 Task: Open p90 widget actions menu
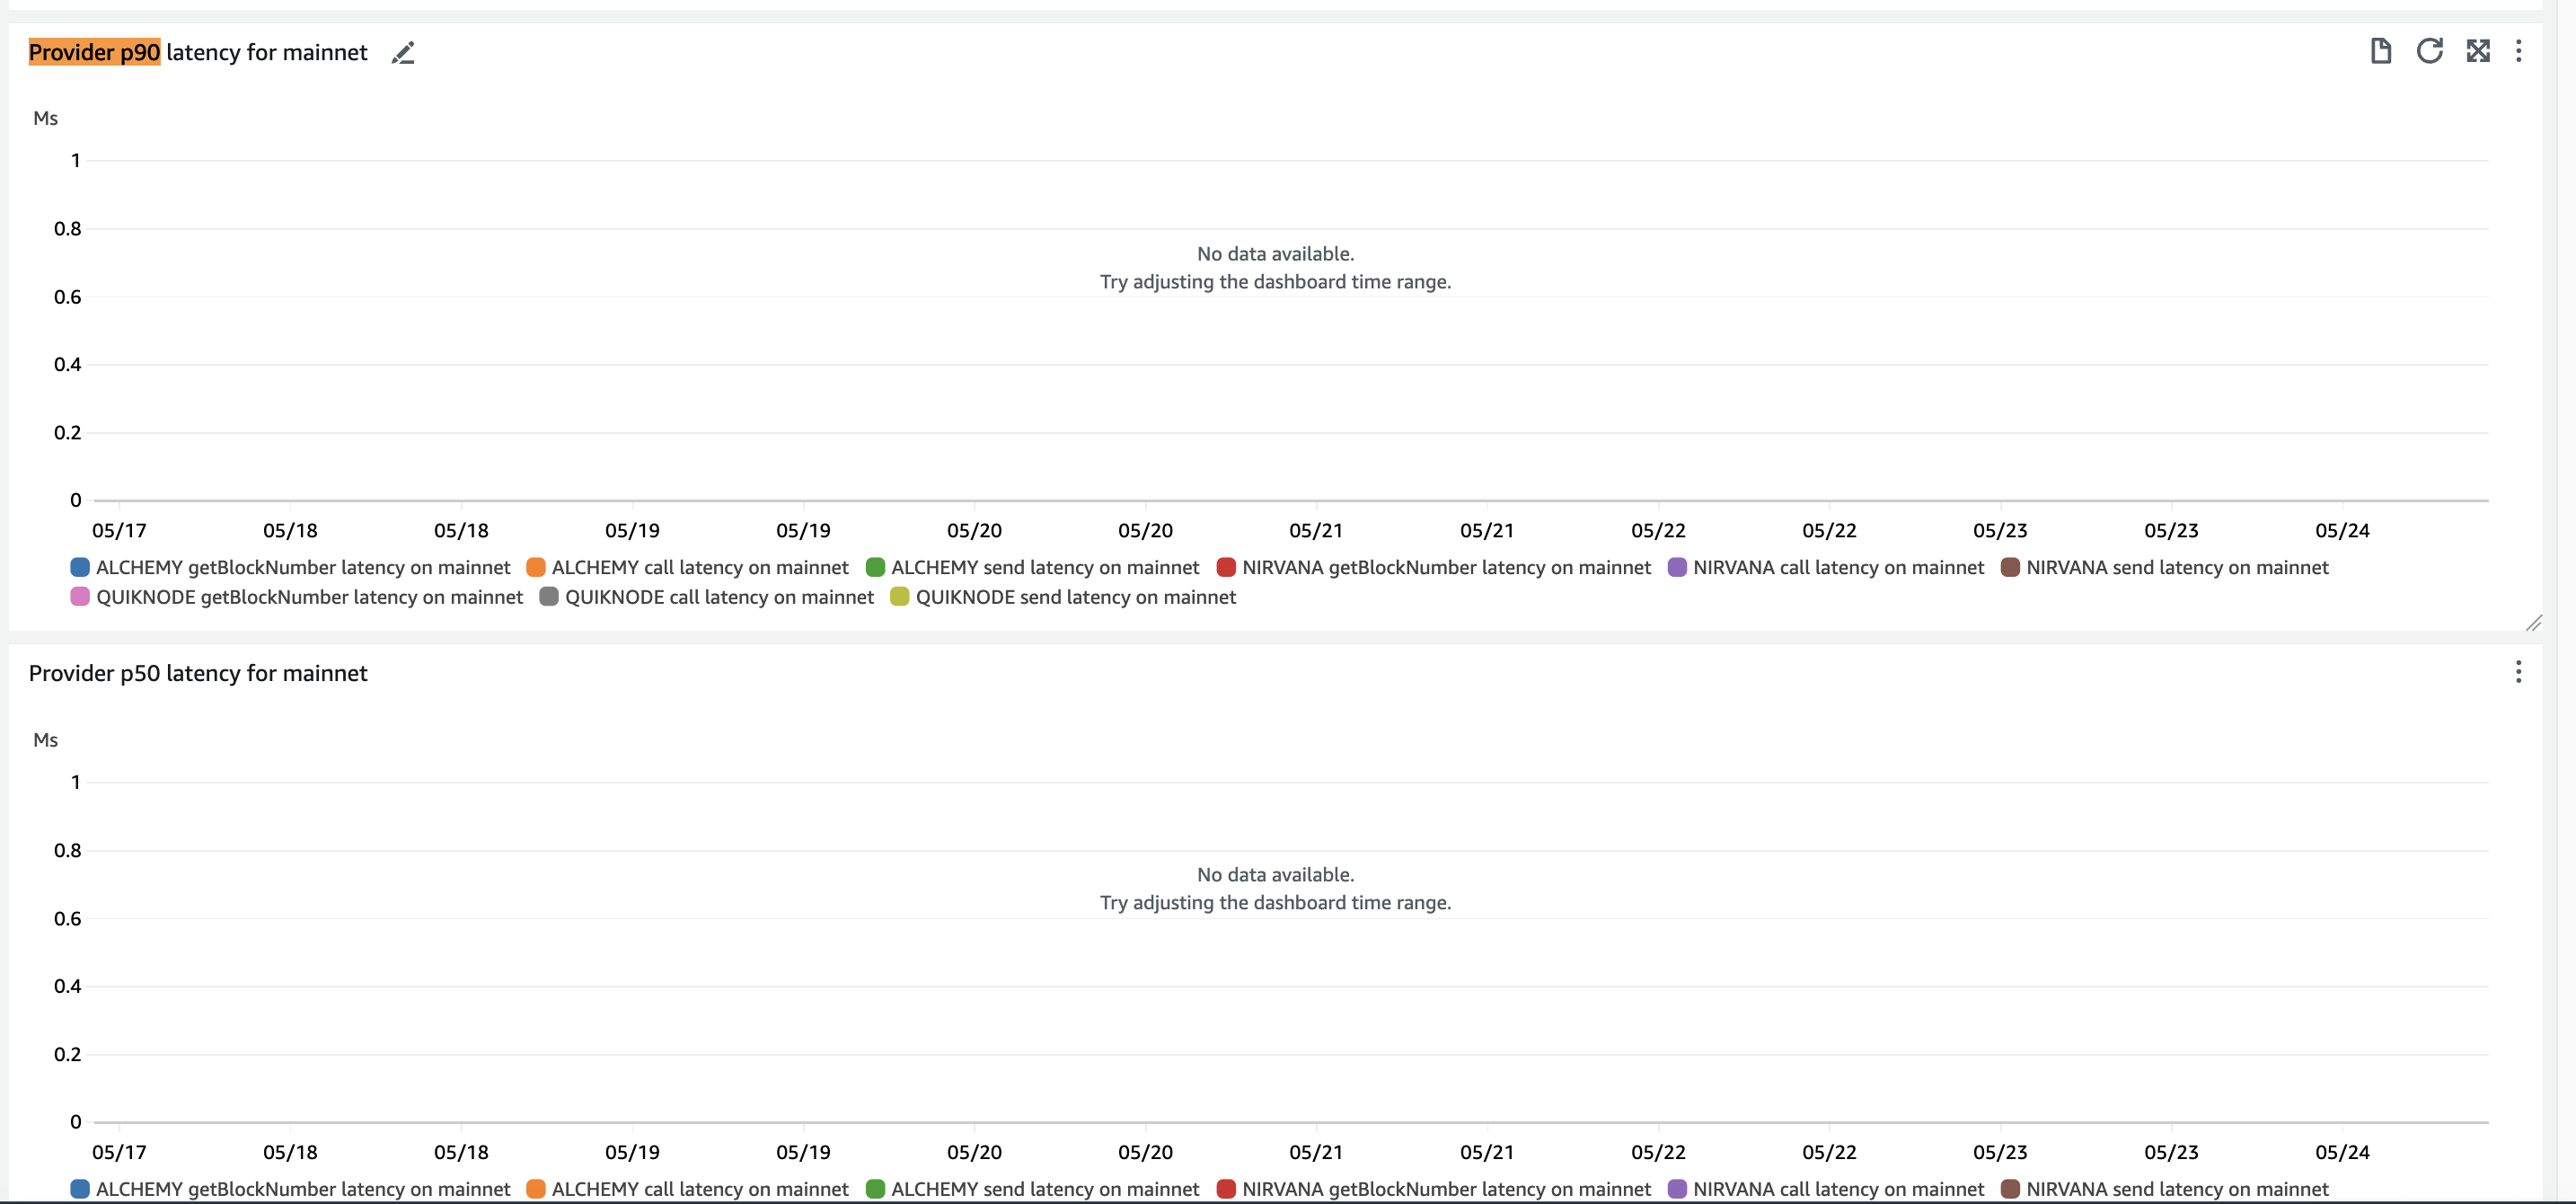pos(2518,51)
